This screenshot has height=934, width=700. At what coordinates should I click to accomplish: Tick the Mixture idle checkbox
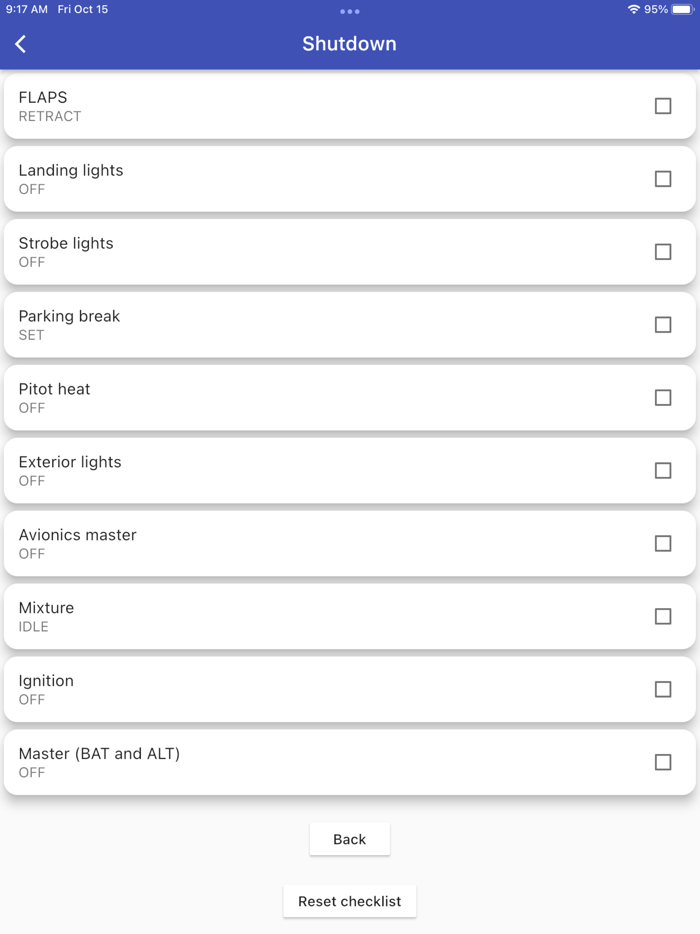coord(663,617)
